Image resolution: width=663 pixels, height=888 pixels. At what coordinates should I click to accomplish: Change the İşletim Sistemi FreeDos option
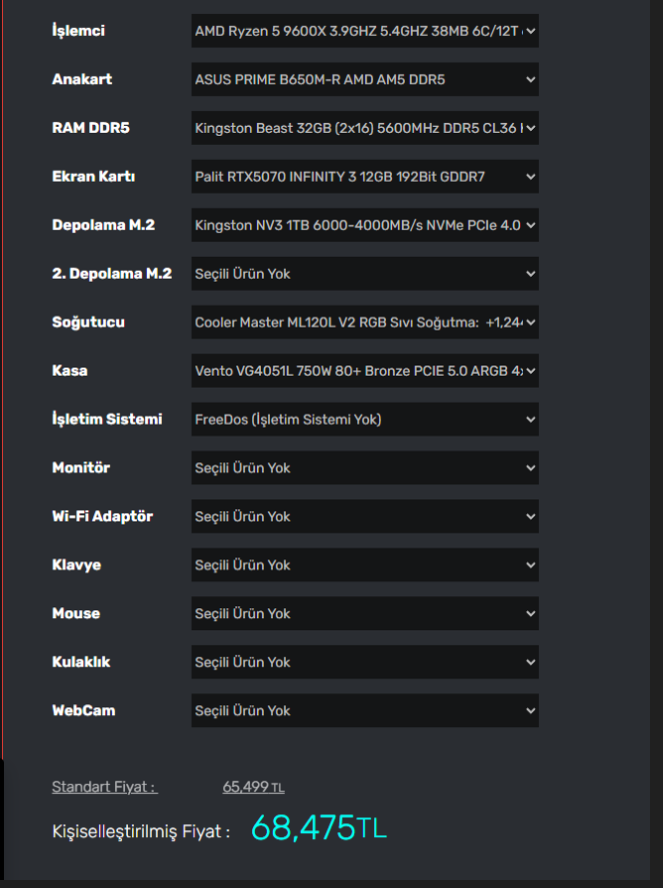coord(365,419)
